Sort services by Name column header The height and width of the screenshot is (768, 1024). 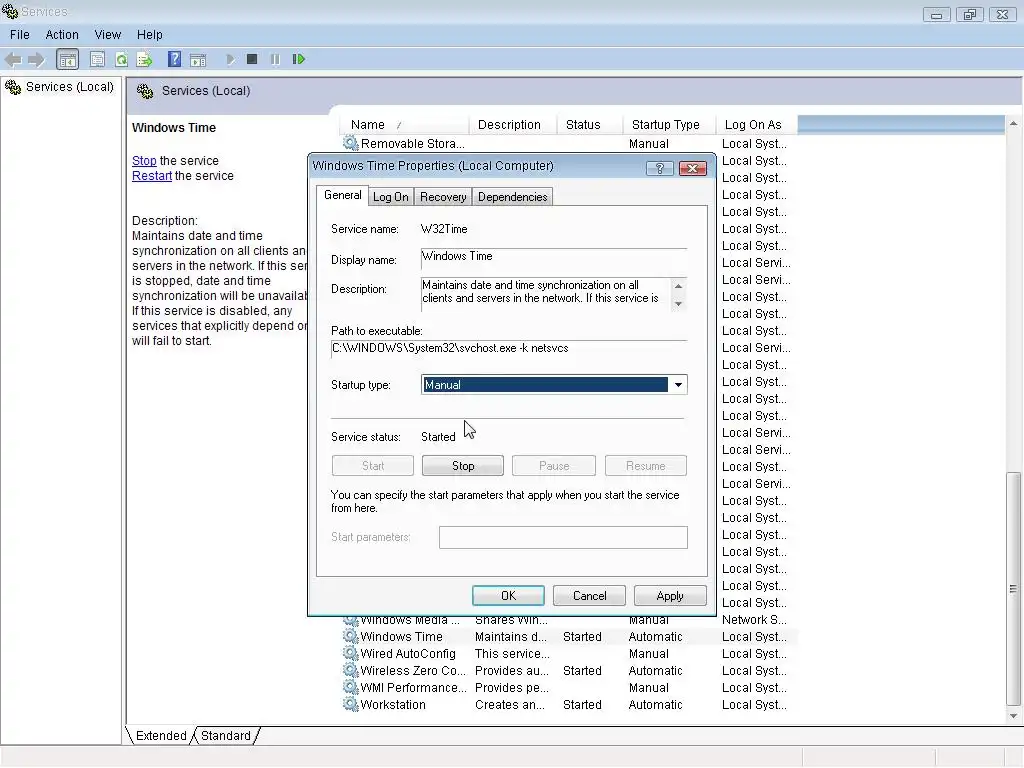click(x=404, y=125)
